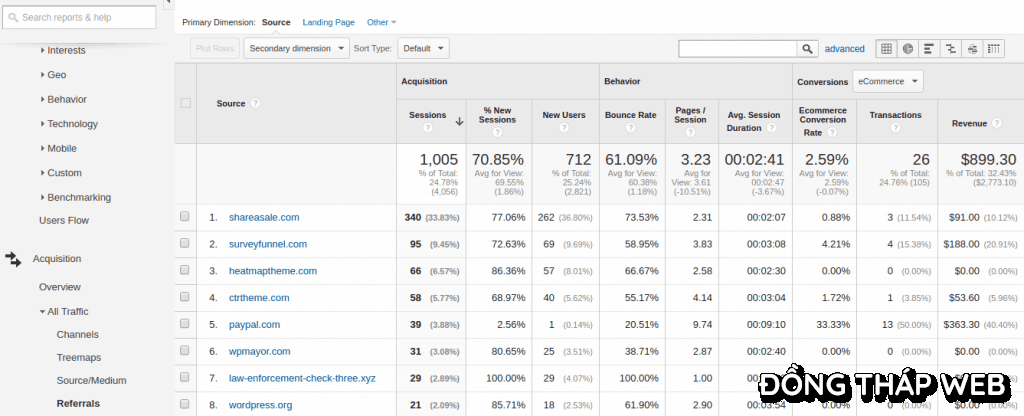Click the Plot Rows button
The height and width of the screenshot is (416, 1024).
click(215, 48)
